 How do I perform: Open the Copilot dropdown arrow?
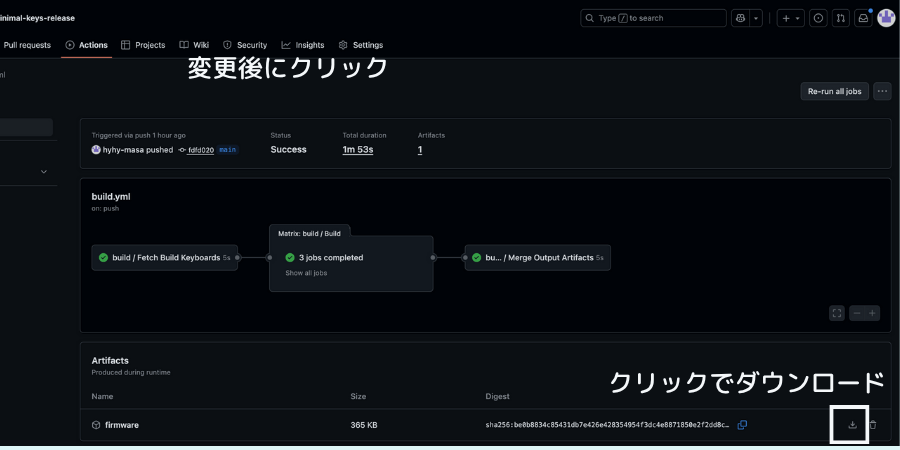pyautogui.click(x=756, y=18)
